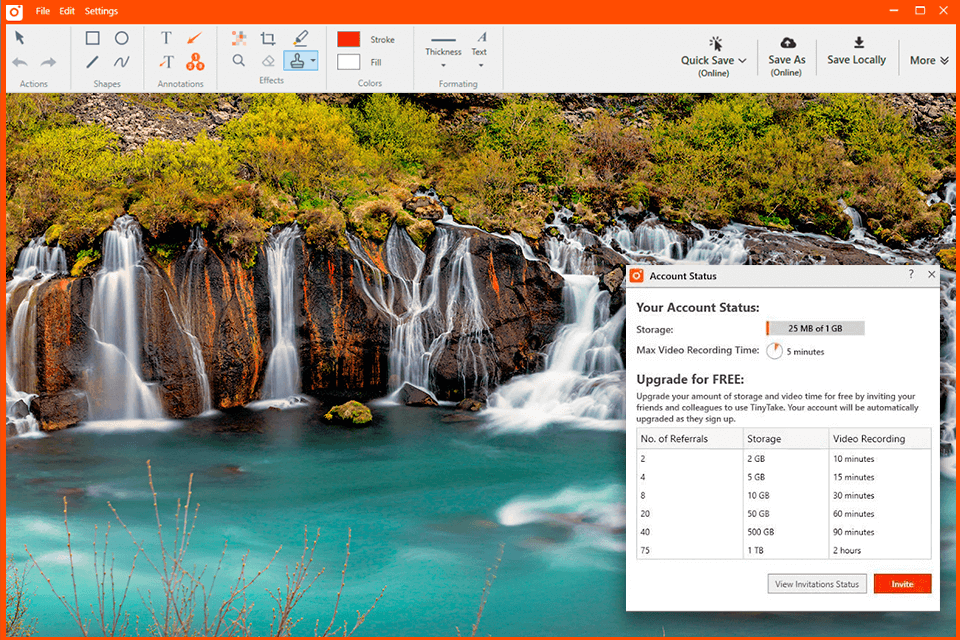The height and width of the screenshot is (640, 960).
Task: Select the Highlighter effect tool
Action: click(x=300, y=38)
